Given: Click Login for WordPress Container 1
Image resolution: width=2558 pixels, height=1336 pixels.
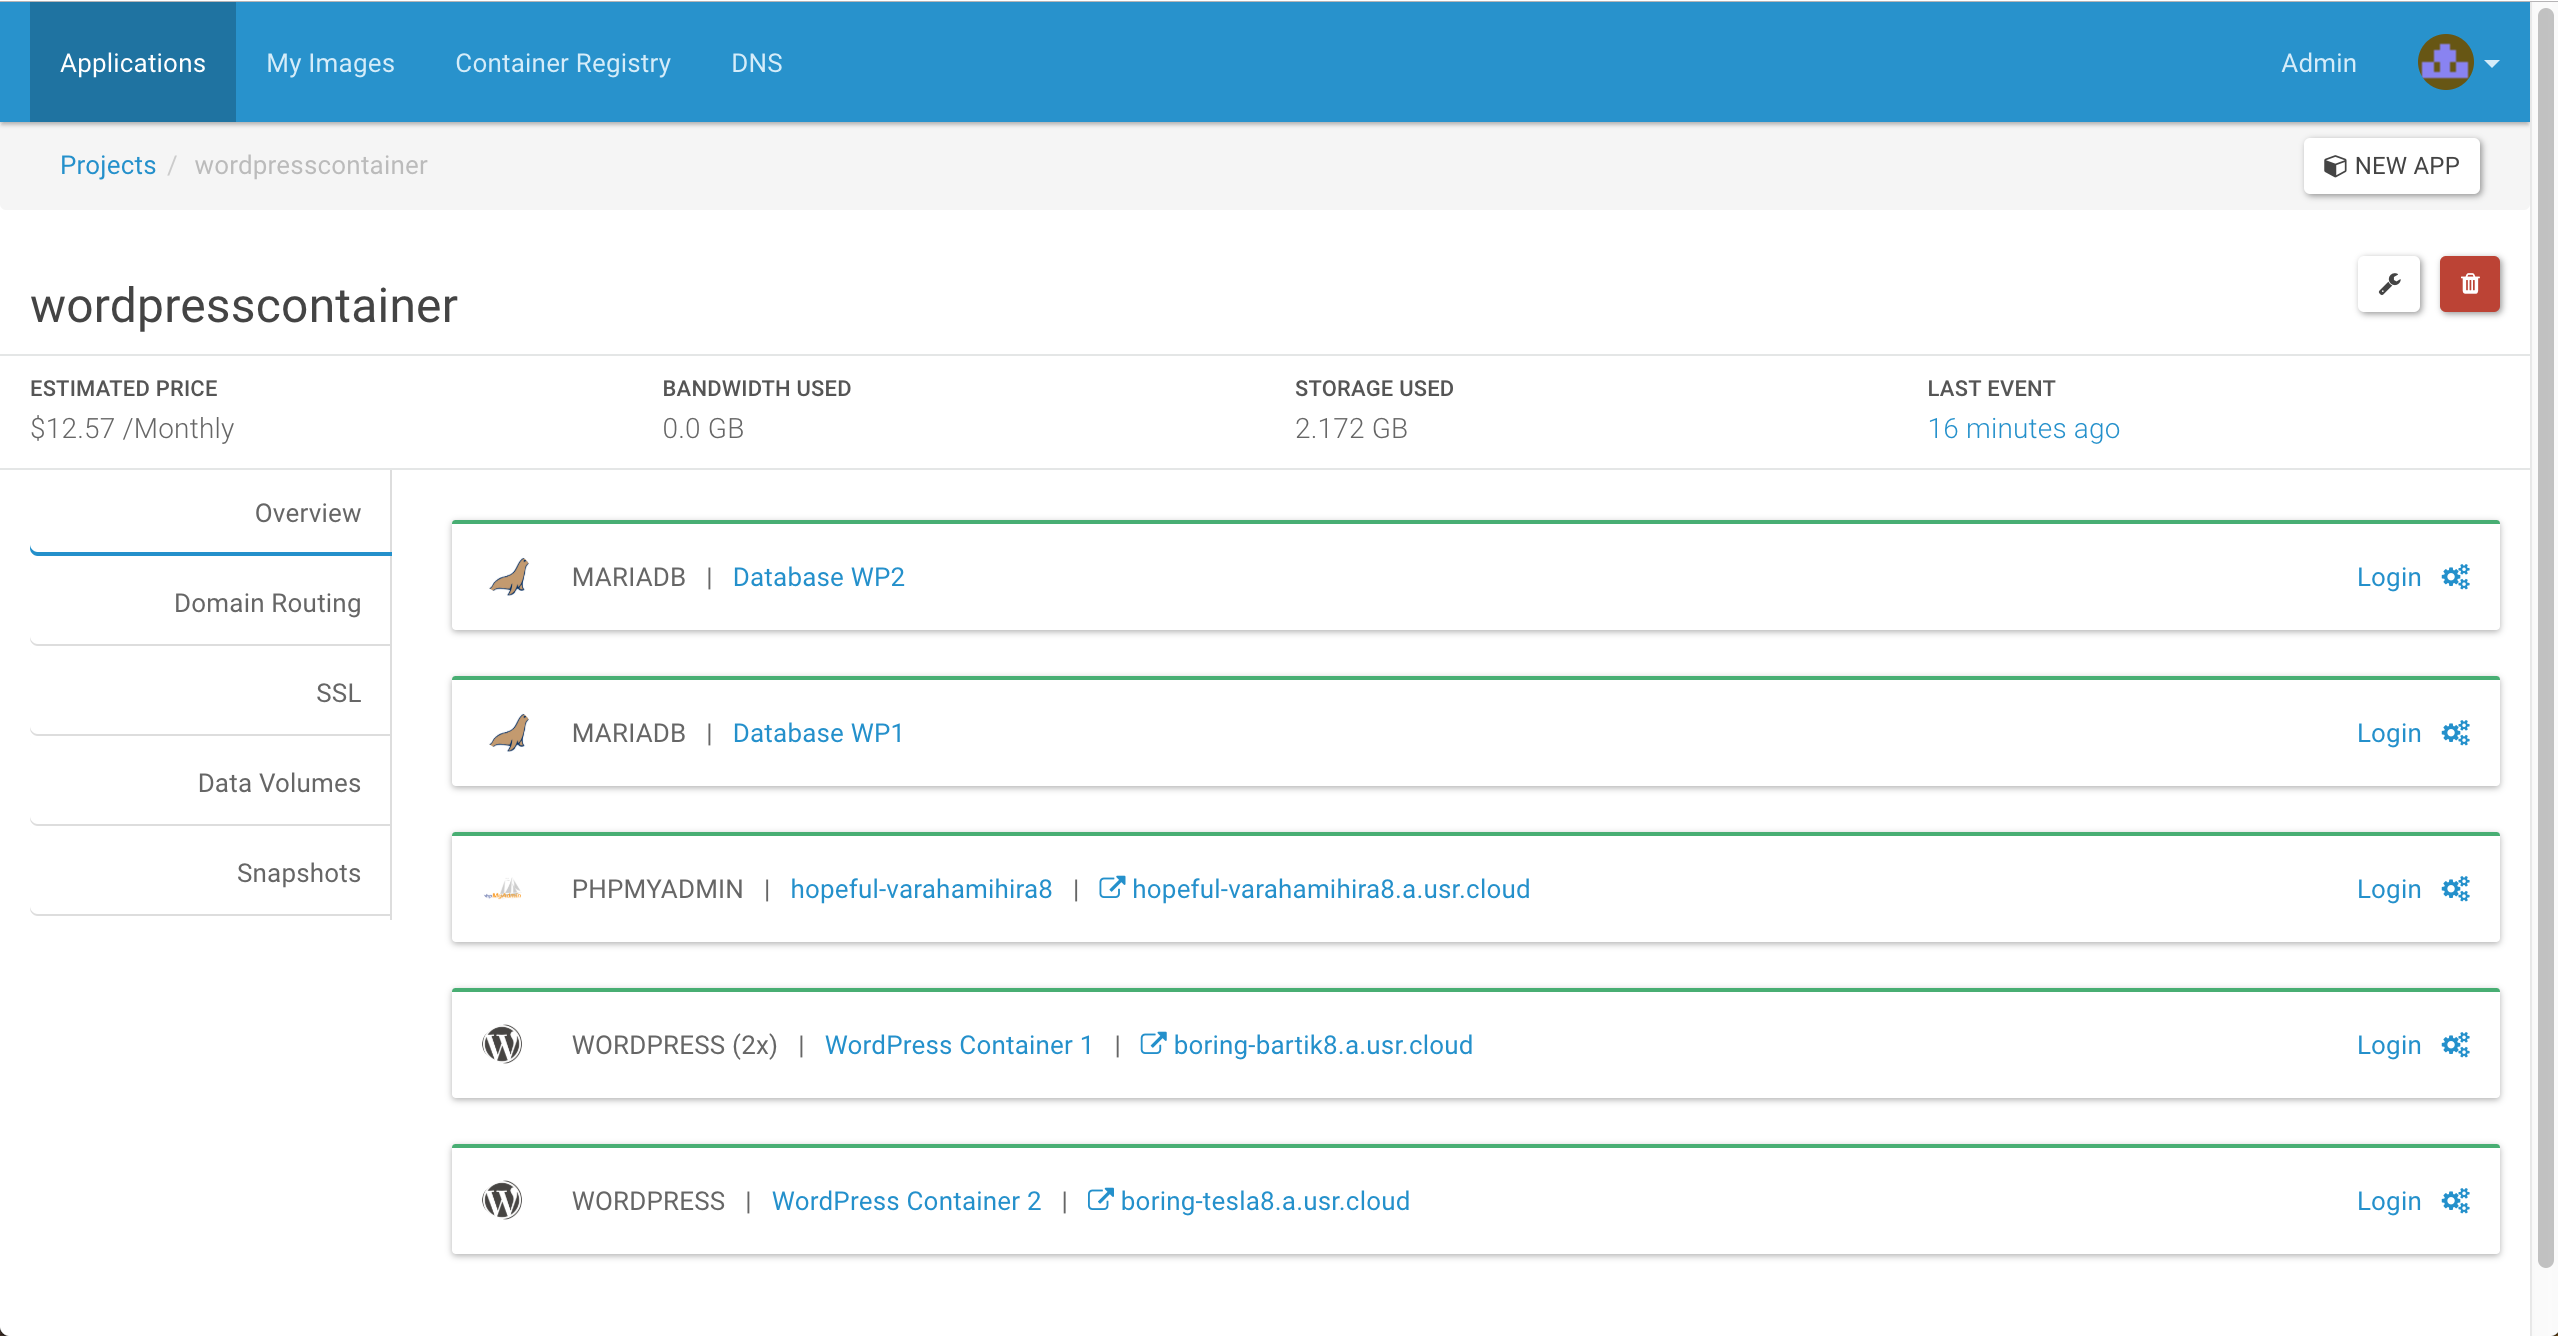Looking at the screenshot, I should (x=2389, y=1045).
